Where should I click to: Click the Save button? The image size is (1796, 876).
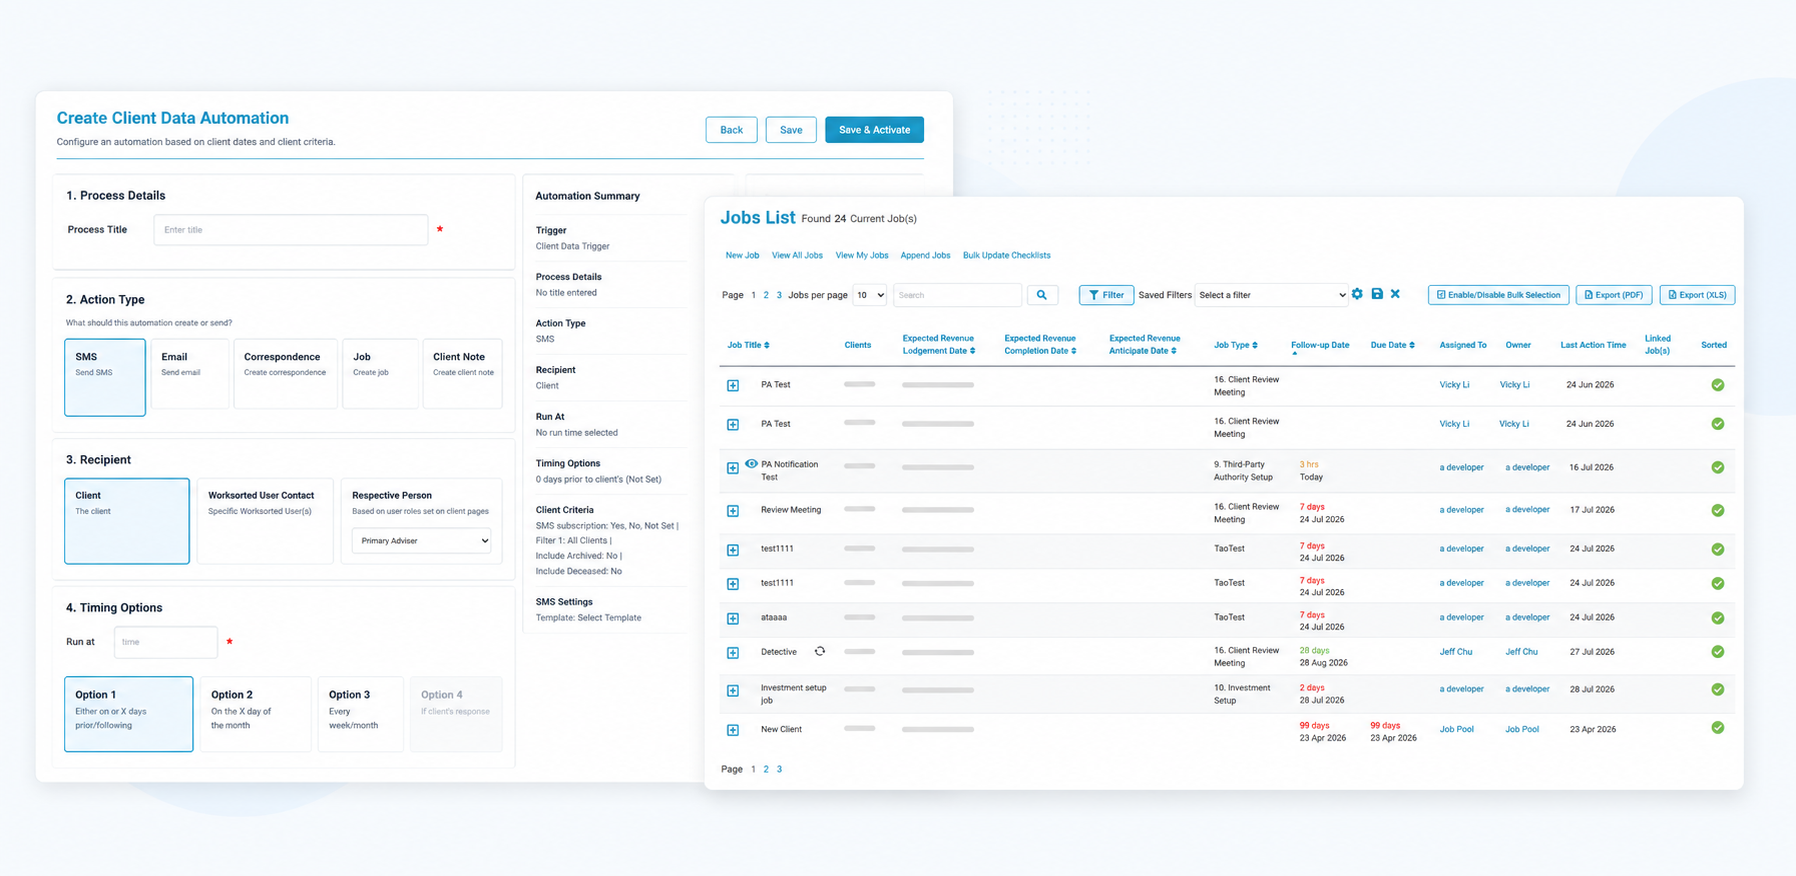tap(791, 130)
